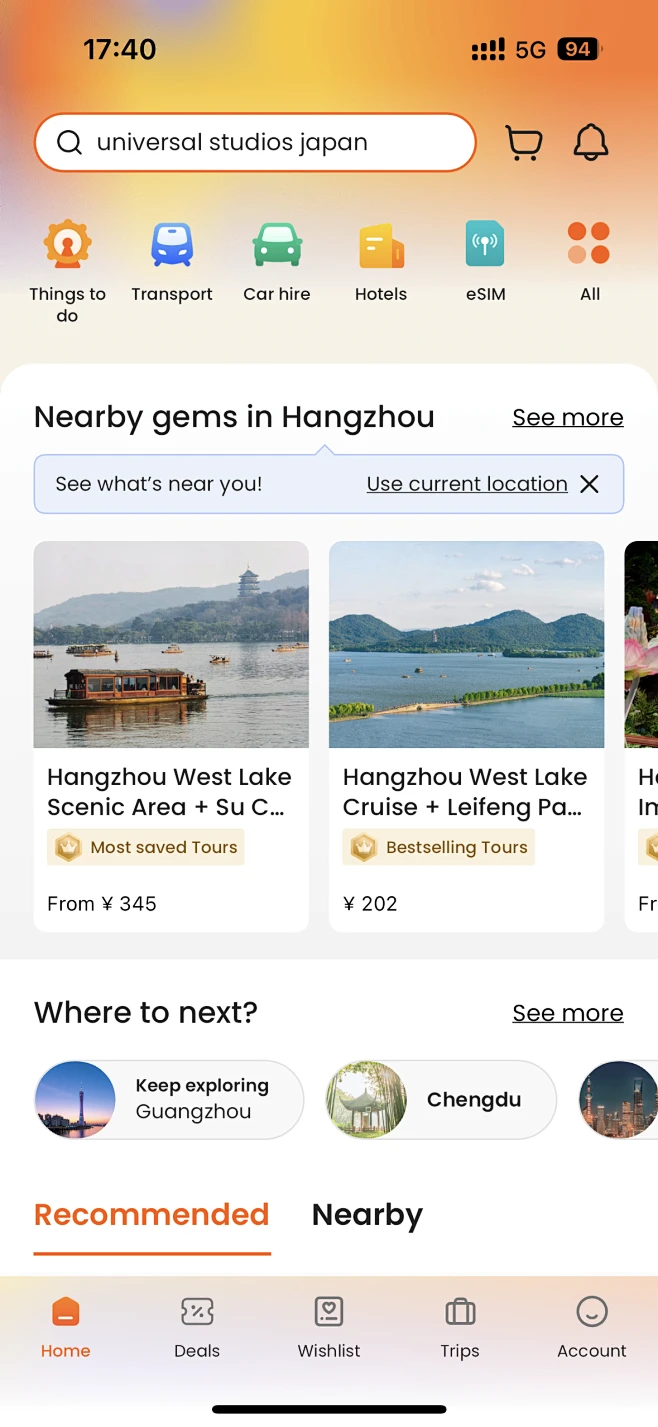
Task: Dismiss the location suggestion banner
Action: 590,484
